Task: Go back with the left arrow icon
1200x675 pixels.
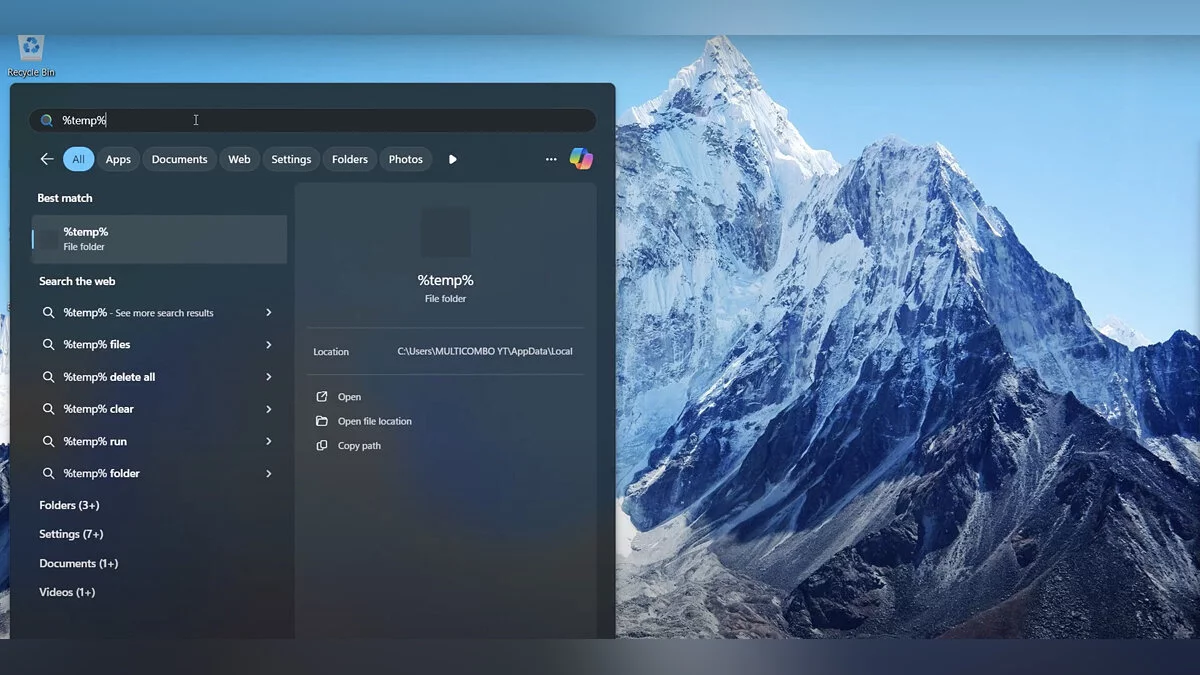Action: coord(47,159)
